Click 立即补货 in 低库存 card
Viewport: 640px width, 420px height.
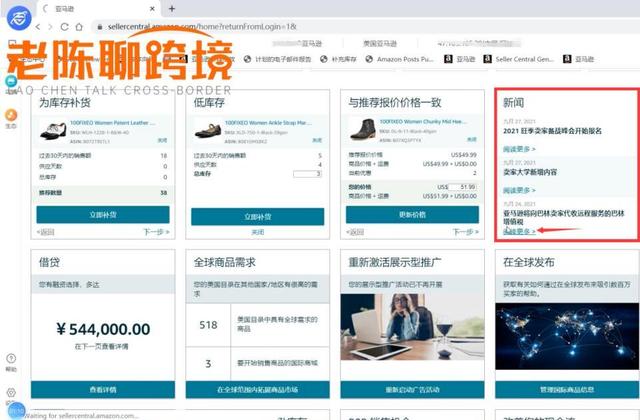click(x=258, y=216)
